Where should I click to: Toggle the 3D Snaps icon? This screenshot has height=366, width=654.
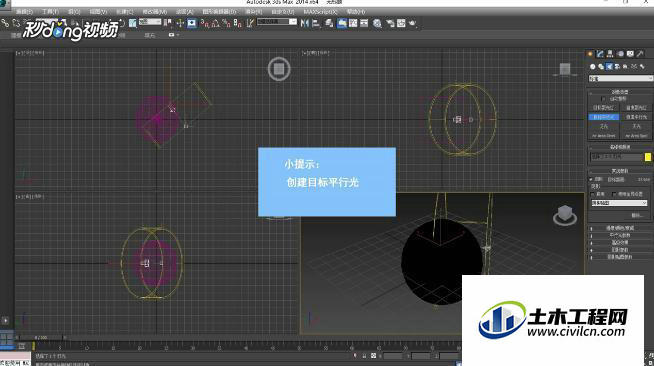[204, 23]
